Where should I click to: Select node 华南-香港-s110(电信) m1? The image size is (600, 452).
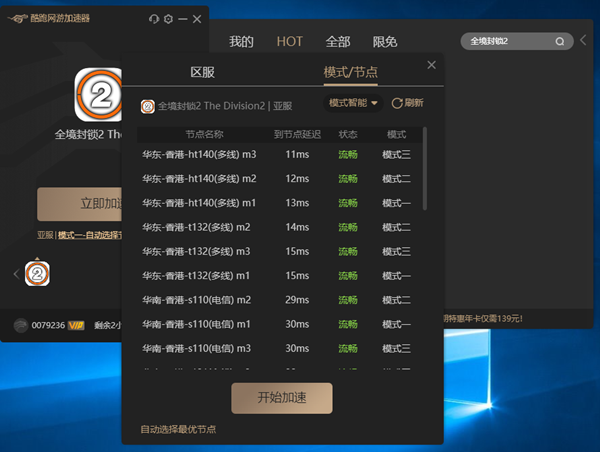click(x=279, y=324)
